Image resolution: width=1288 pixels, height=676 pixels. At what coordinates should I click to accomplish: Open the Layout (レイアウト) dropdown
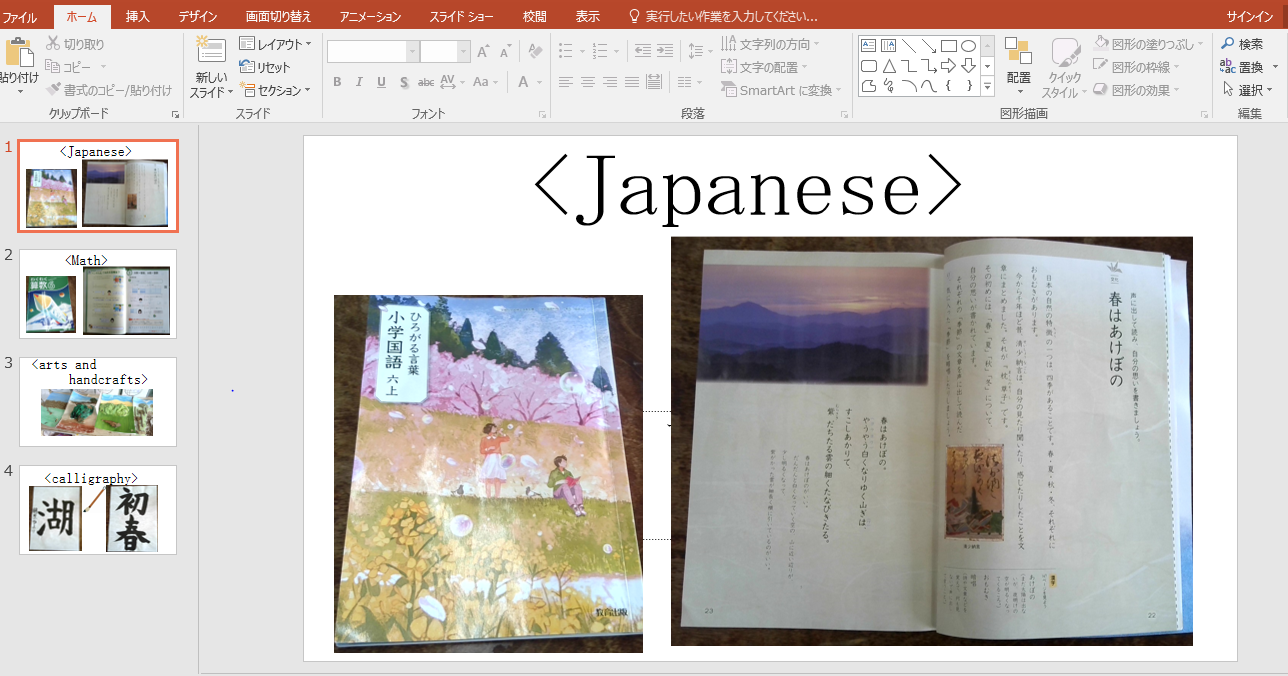276,44
